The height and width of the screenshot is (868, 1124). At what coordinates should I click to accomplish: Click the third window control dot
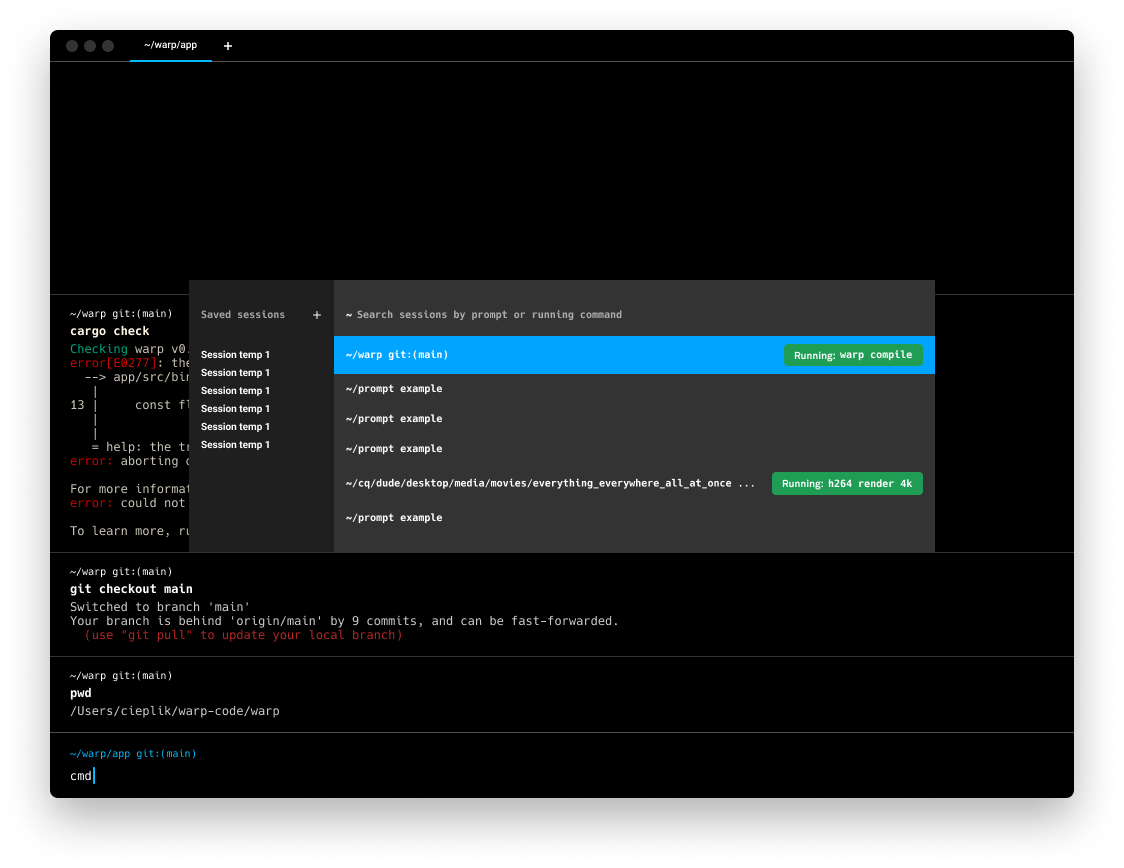pos(108,46)
